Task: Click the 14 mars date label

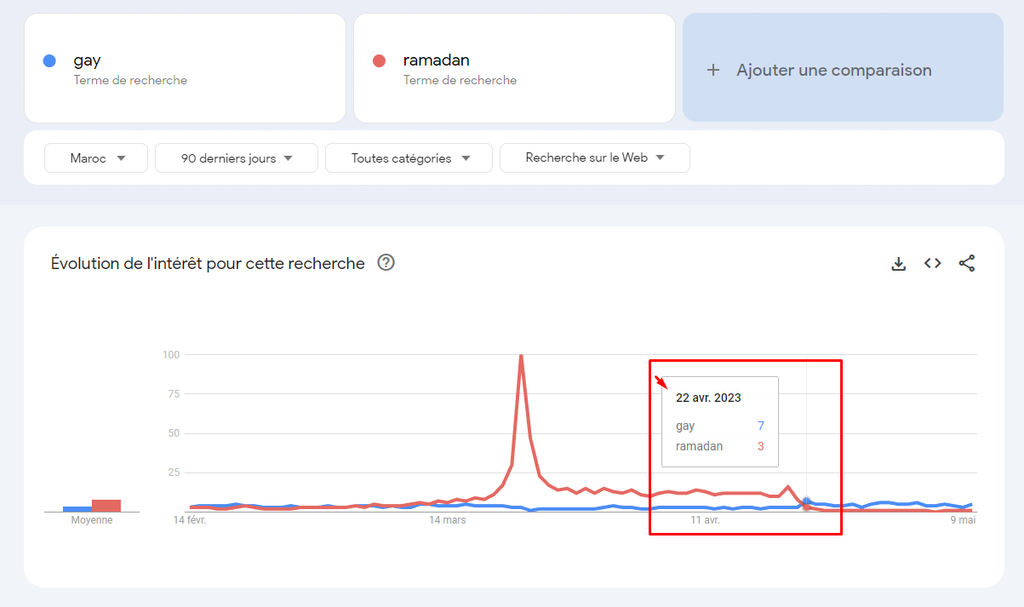Action: pos(447,520)
